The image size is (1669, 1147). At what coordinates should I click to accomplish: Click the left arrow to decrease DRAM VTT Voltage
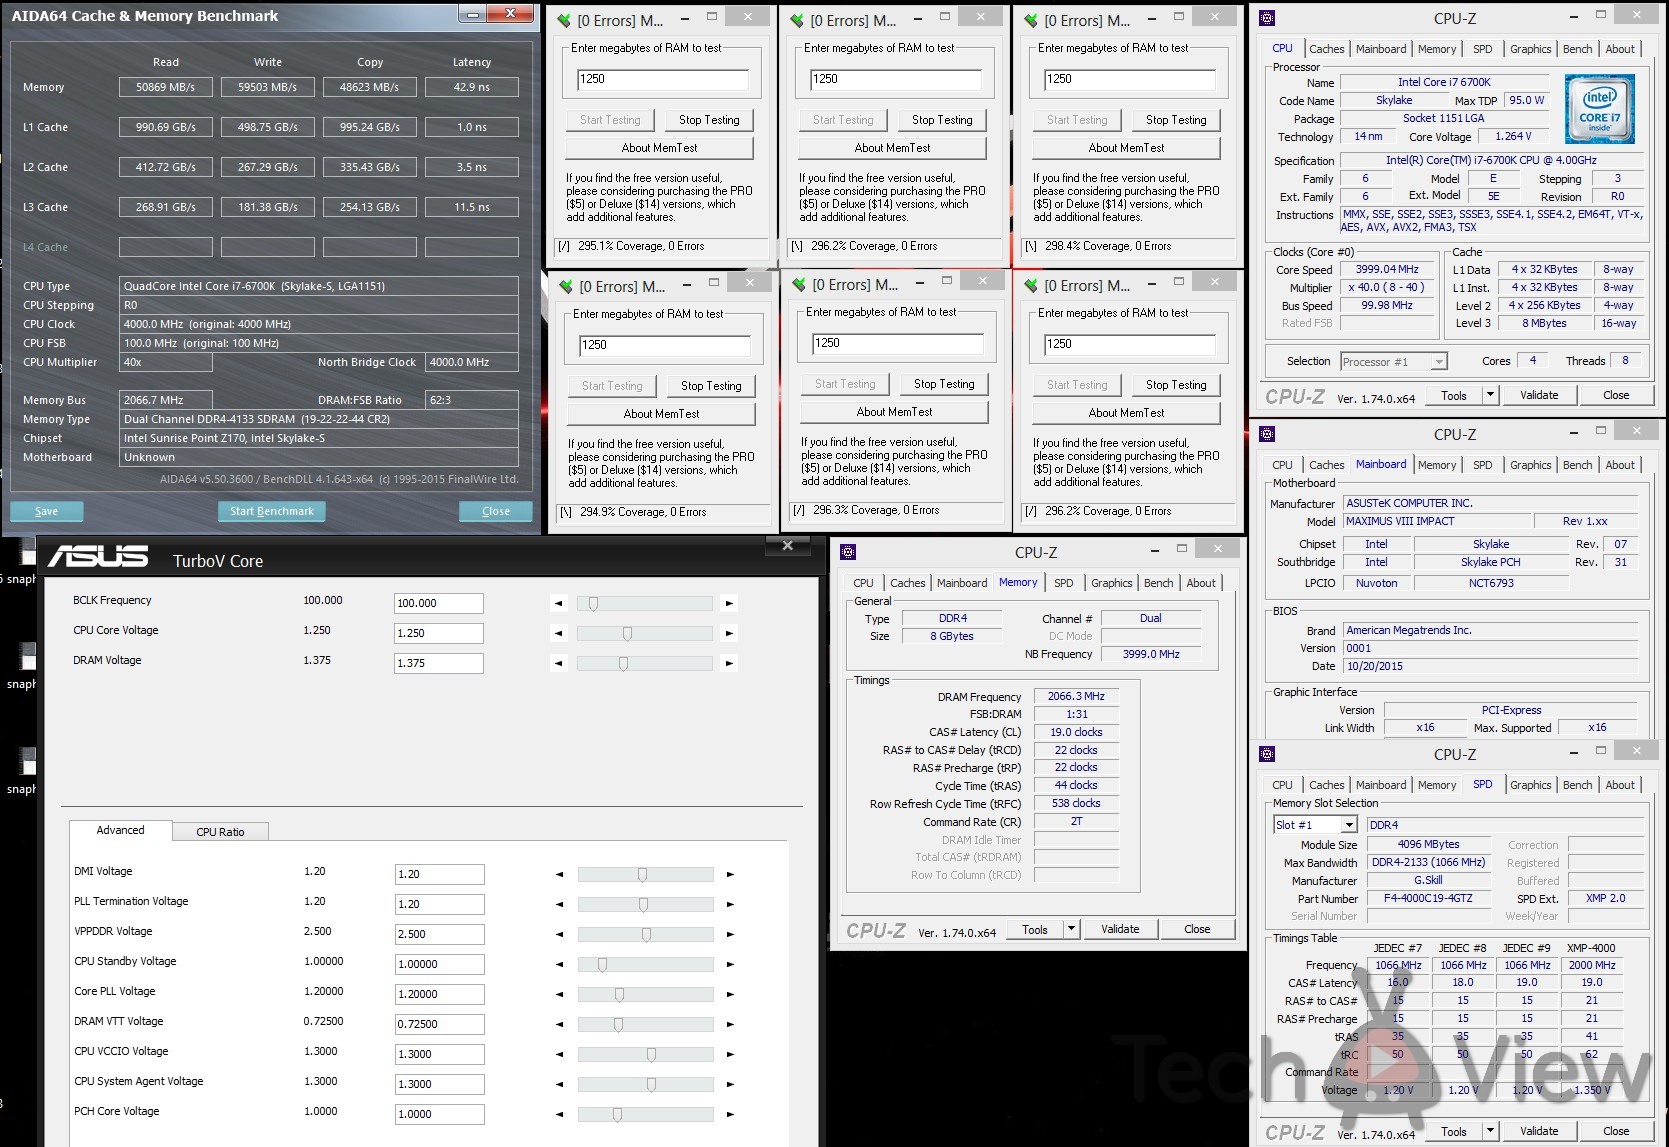[559, 1025]
